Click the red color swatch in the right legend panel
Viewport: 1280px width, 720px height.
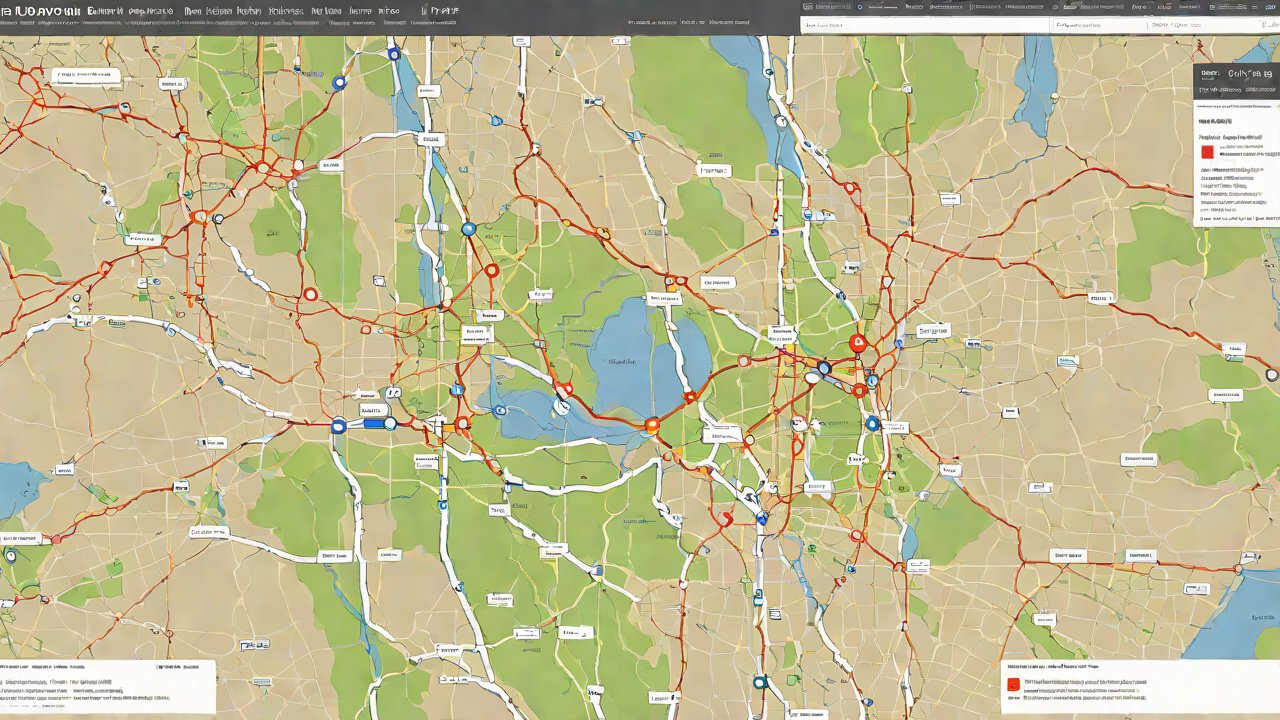1207,152
